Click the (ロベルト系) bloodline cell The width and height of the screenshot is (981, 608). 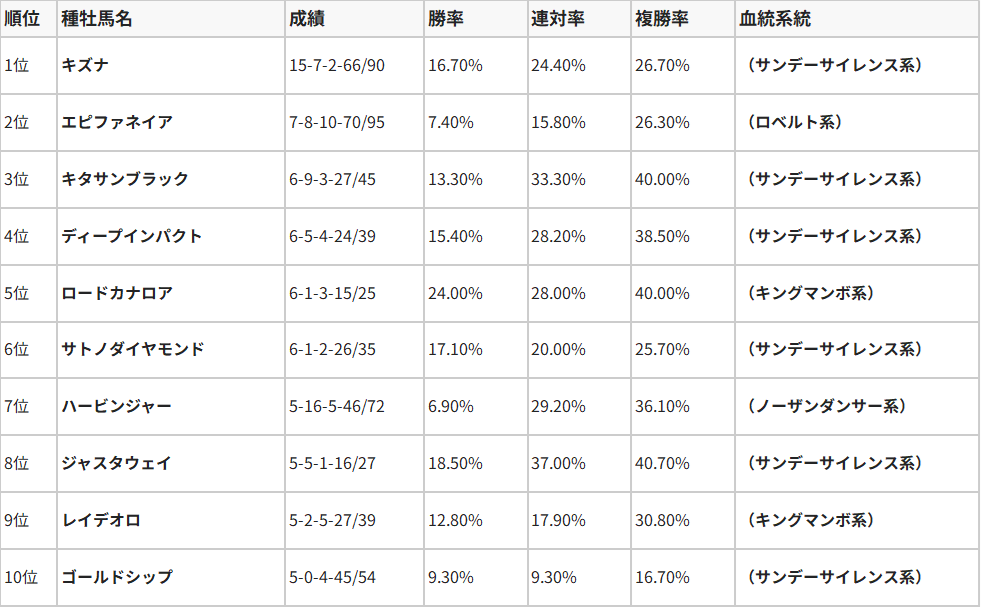click(x=794, y=122)
